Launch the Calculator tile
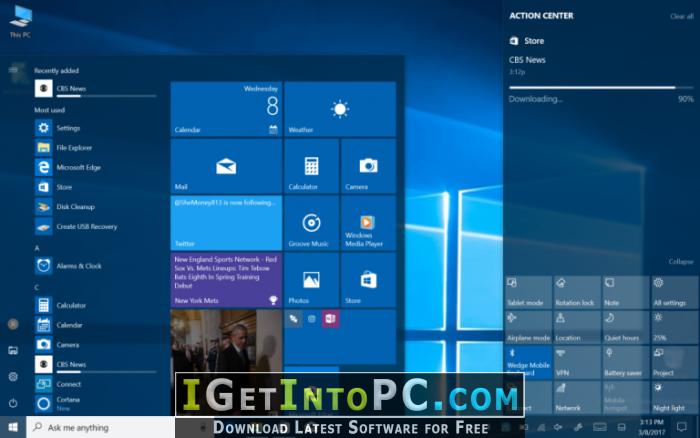Image resolution: width=700 pixels, height=438 pixels. [311, 166]
